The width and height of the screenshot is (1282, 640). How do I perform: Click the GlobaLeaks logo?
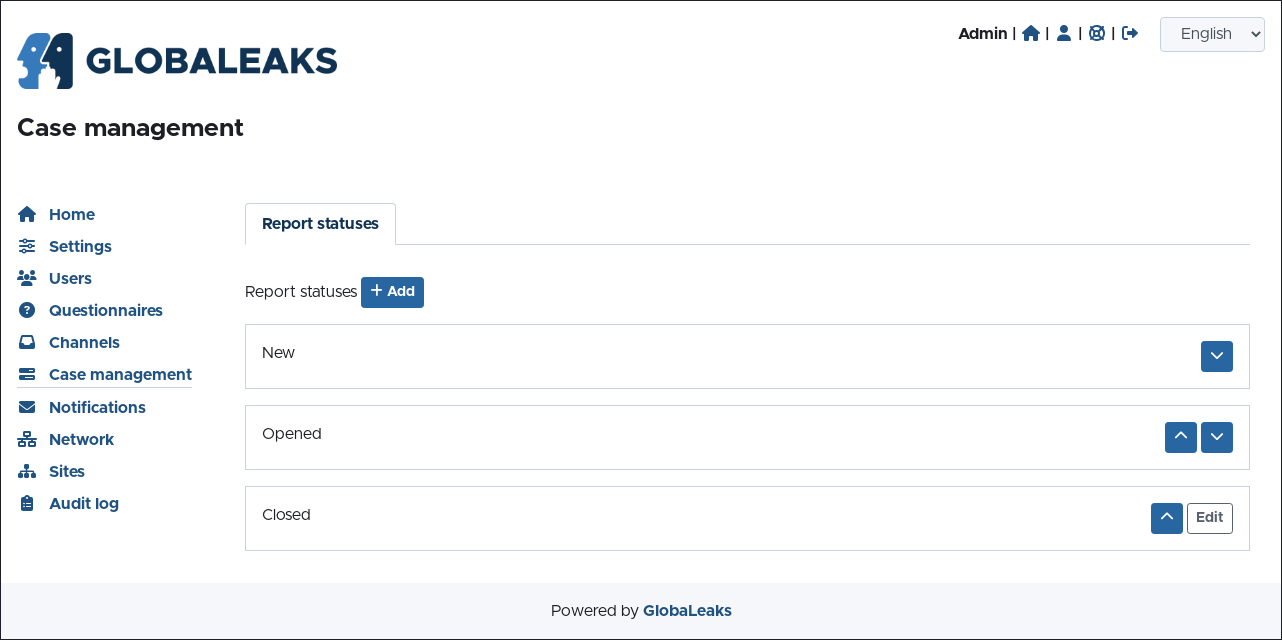click(x=177, y=61)
